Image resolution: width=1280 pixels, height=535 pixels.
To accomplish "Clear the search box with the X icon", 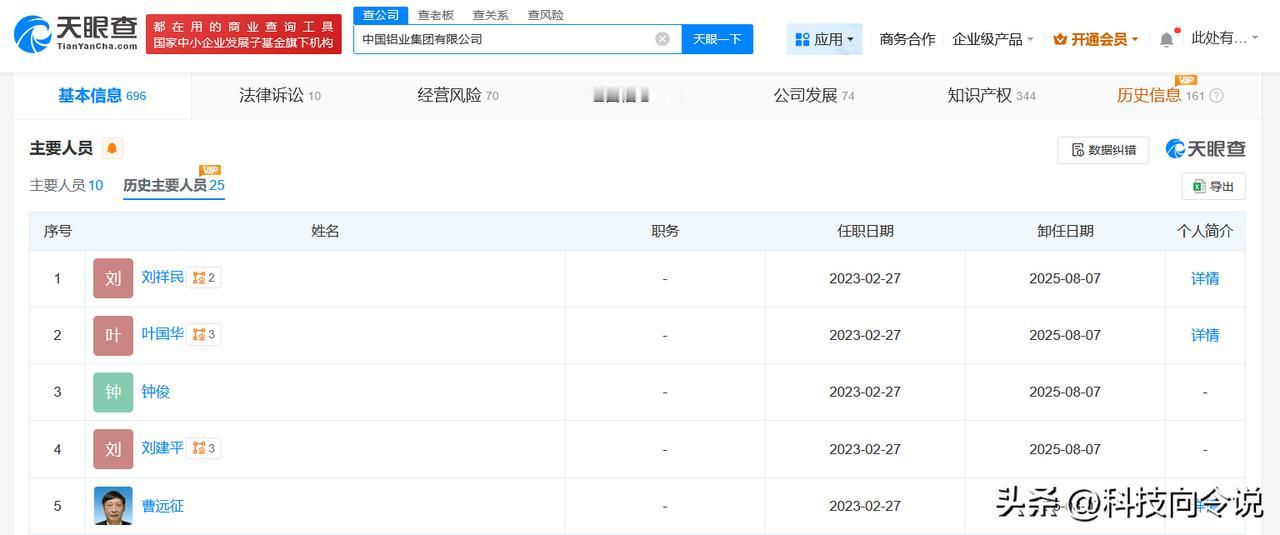I will click(662, 39).
